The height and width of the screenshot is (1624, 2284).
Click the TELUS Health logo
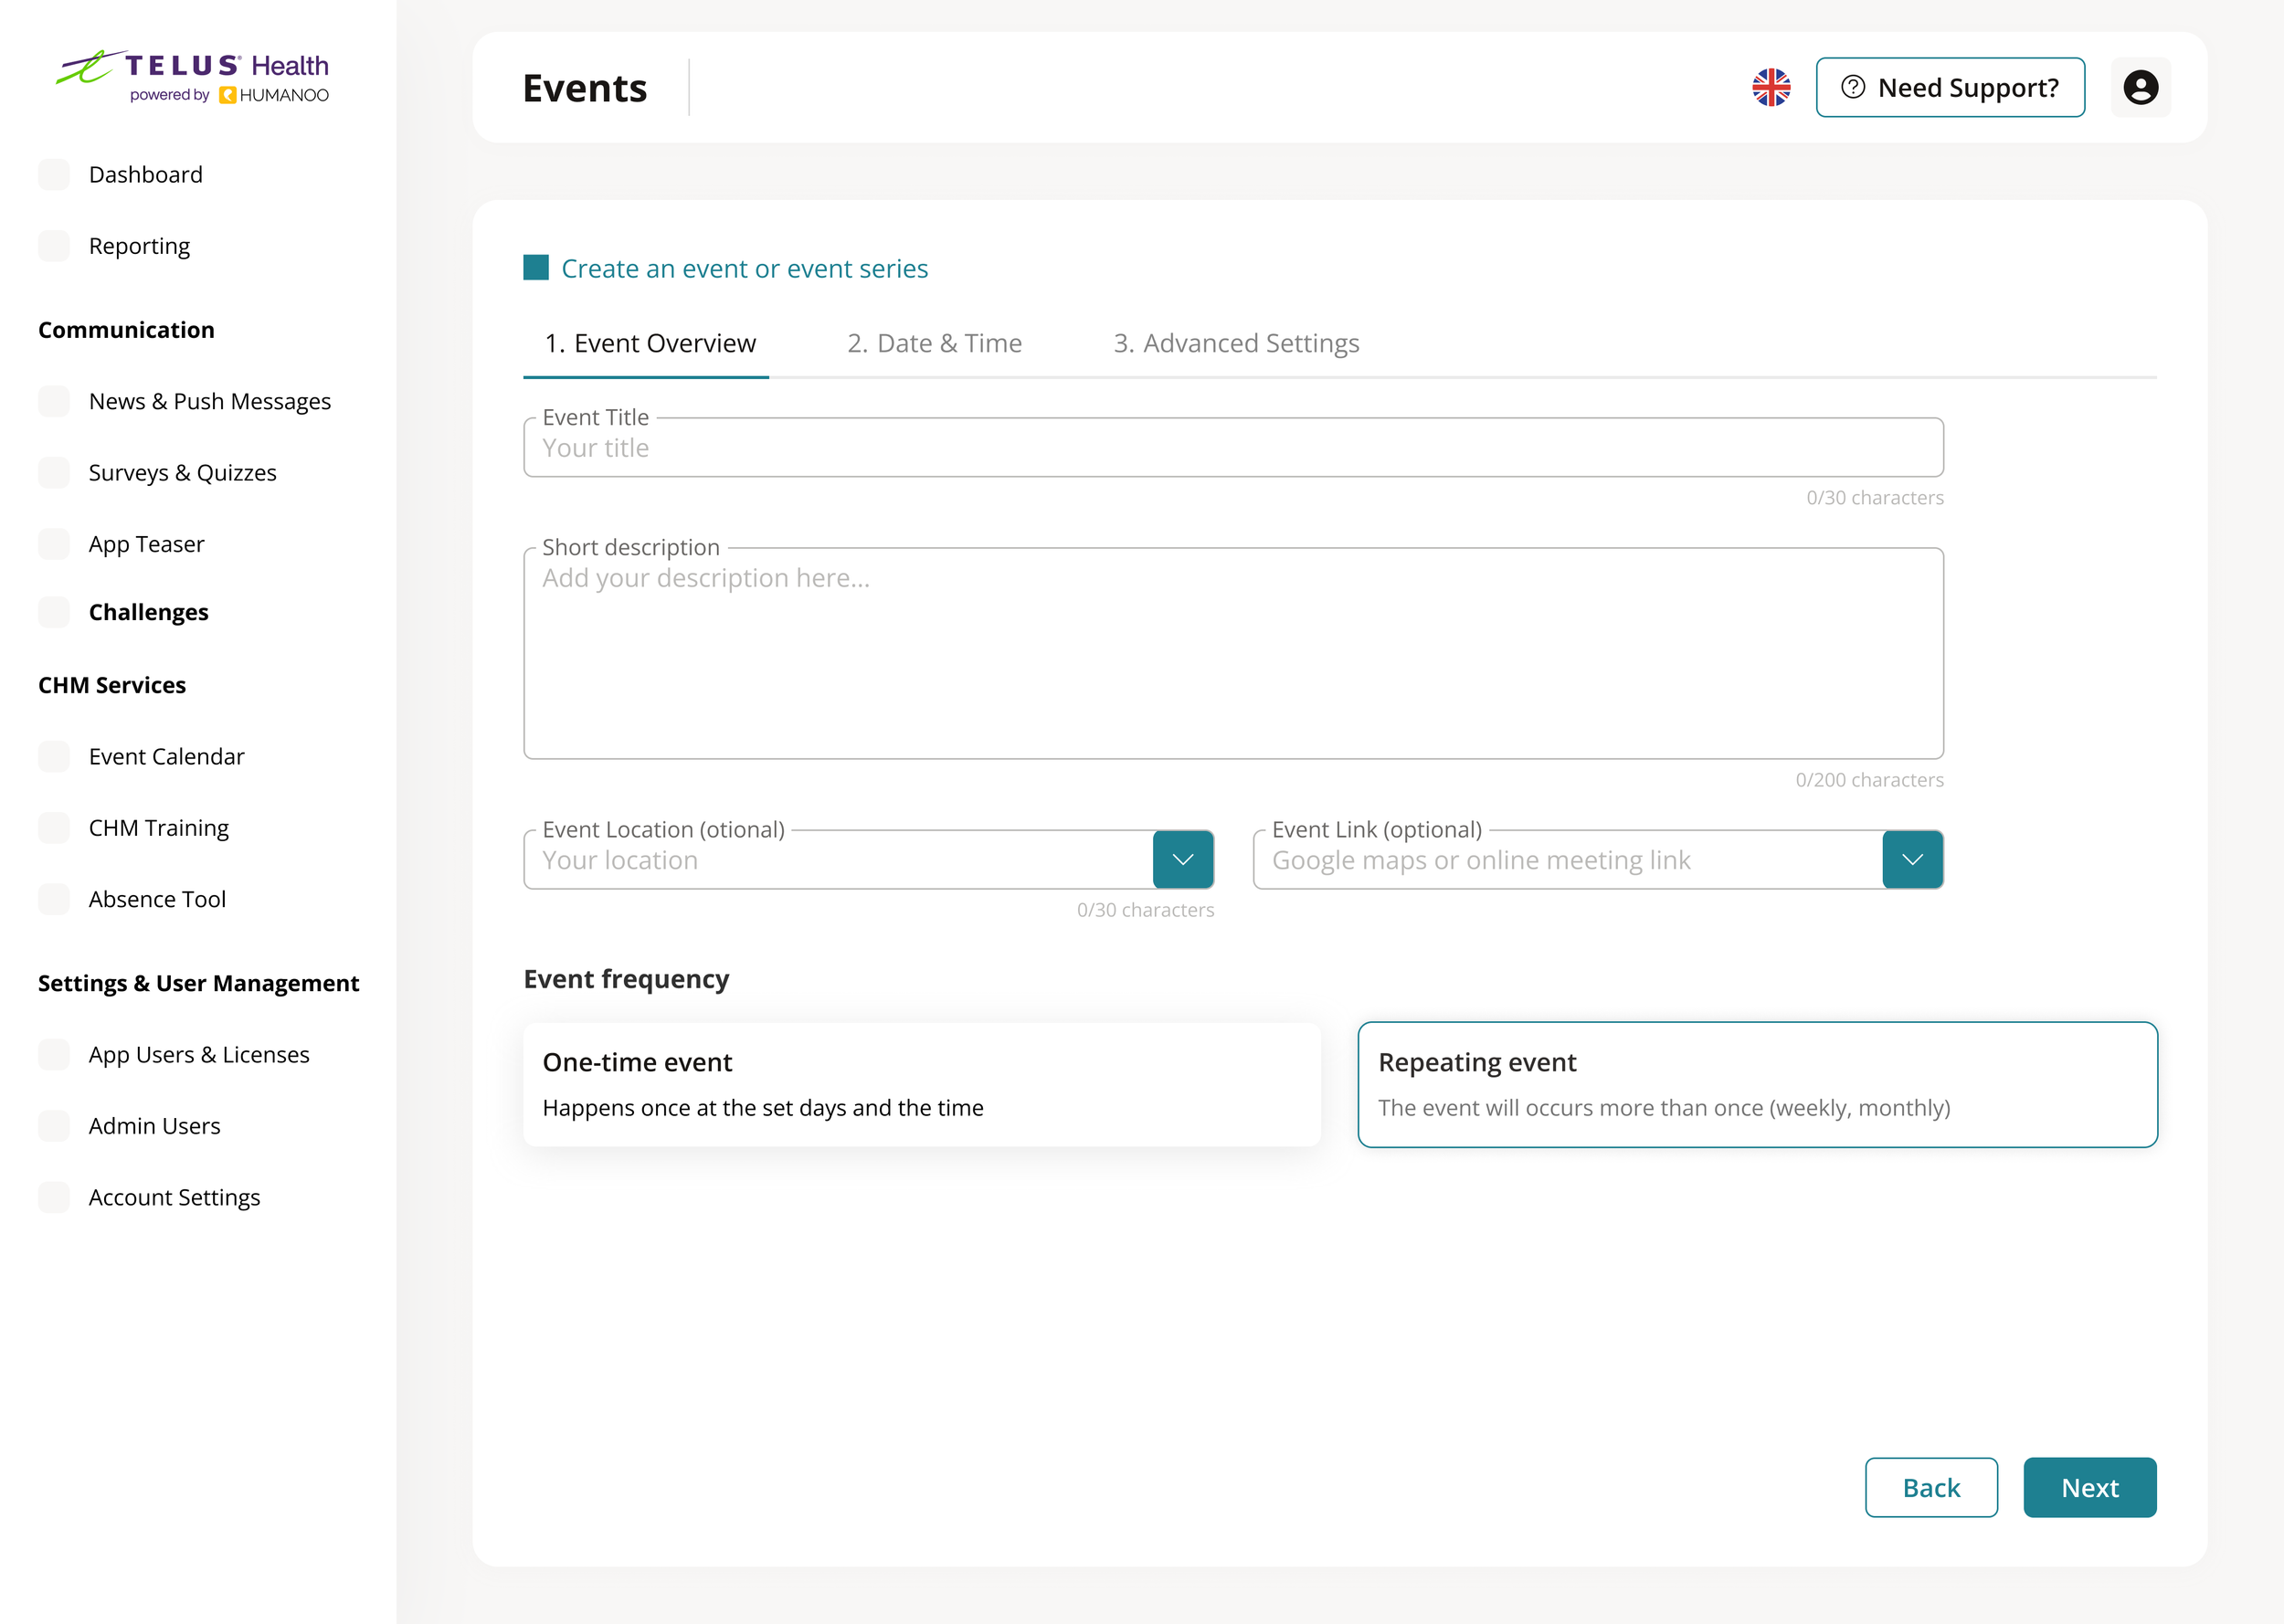click(193, 76)
